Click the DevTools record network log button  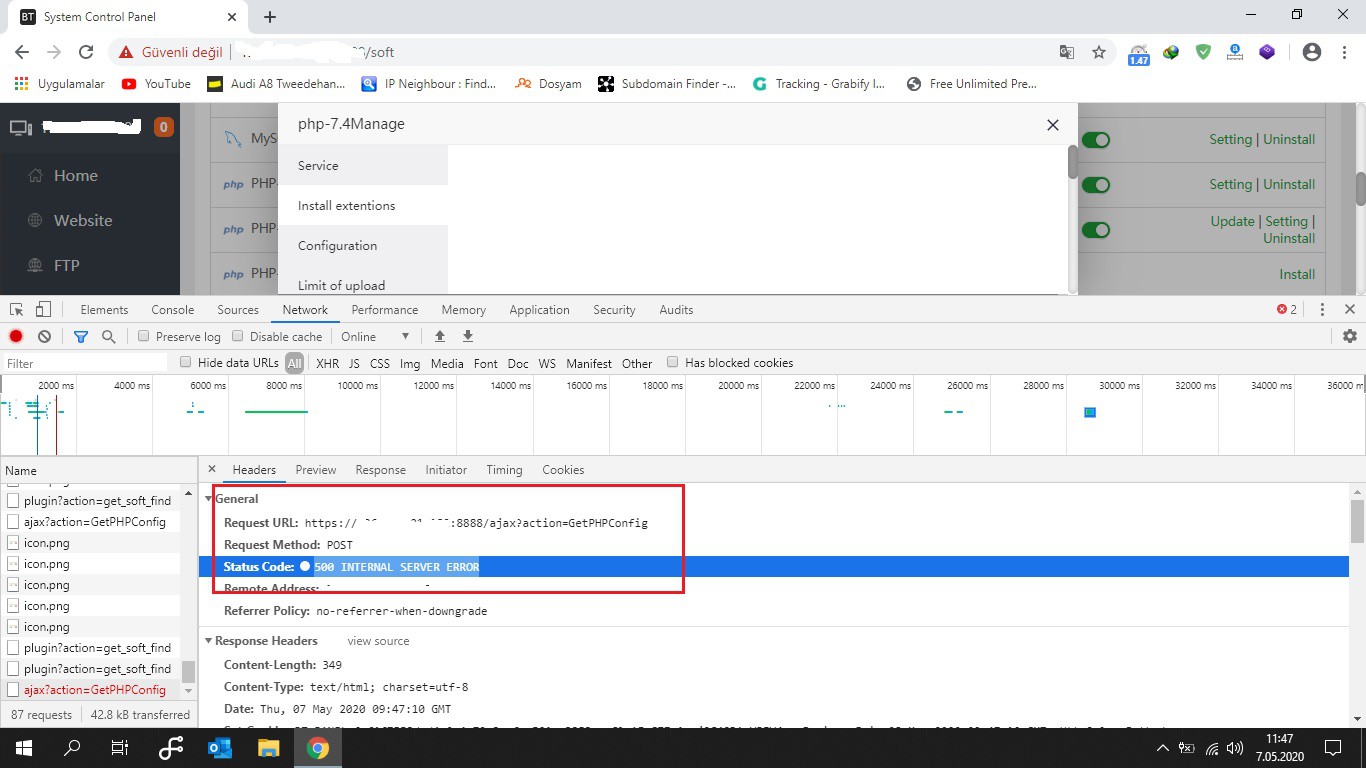16,336
